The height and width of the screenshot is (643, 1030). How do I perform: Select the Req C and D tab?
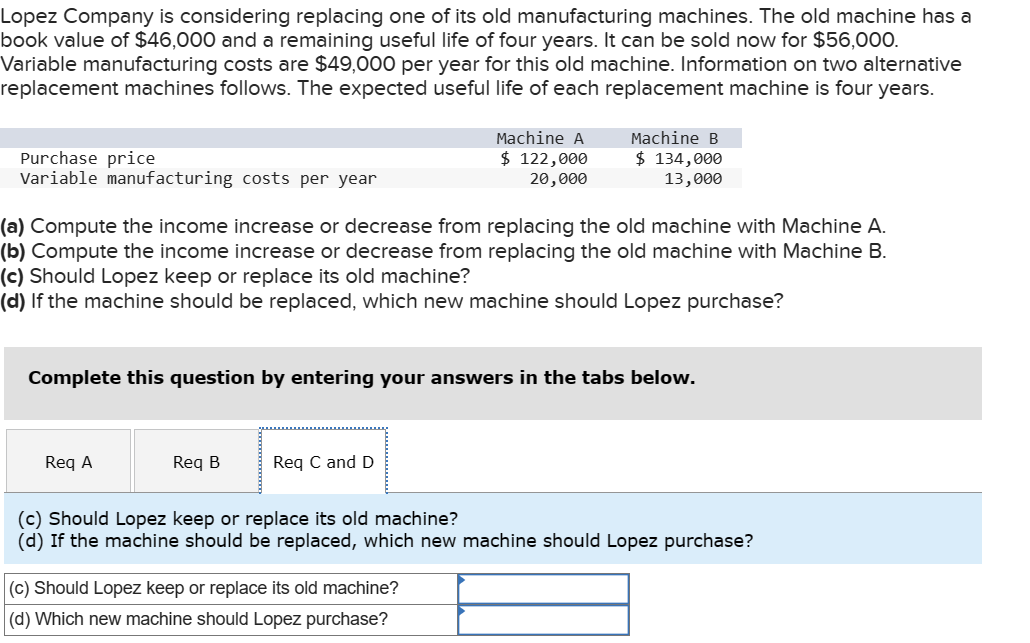tap(322, 461)
